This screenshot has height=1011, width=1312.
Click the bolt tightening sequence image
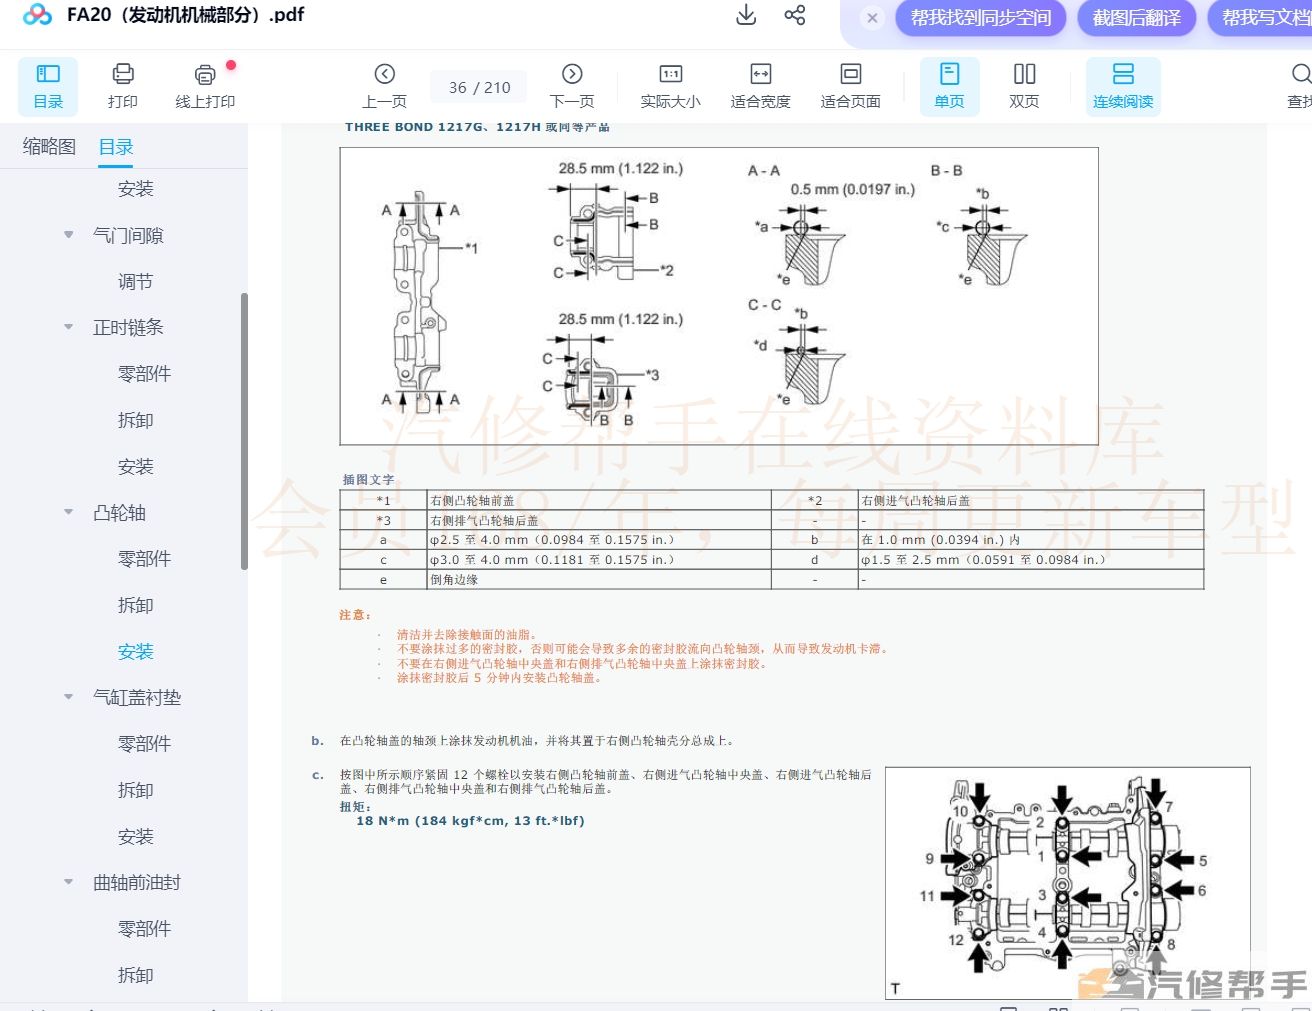(1068, 883)
